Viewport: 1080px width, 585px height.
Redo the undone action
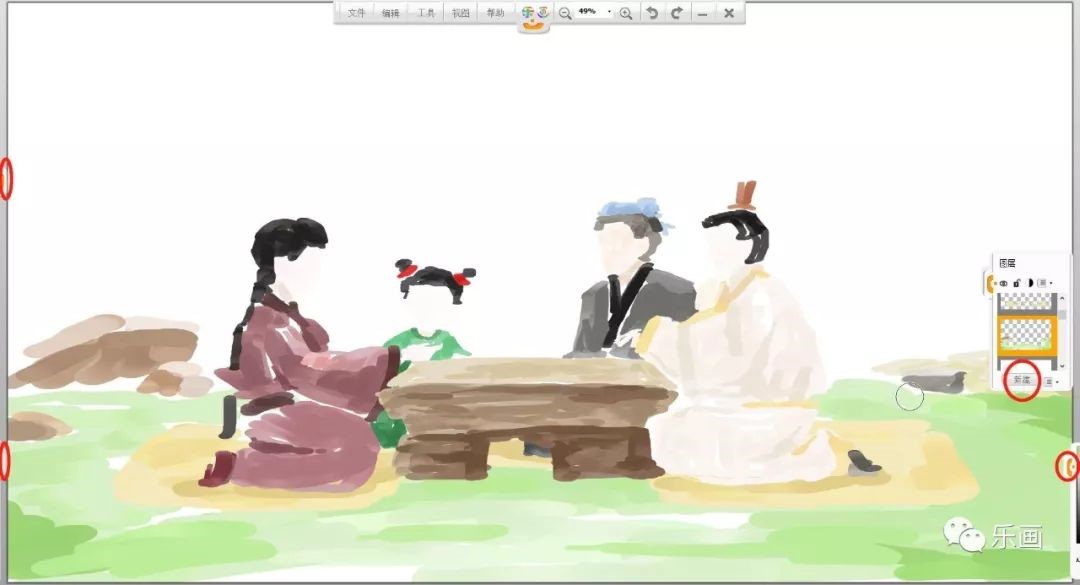677,13
